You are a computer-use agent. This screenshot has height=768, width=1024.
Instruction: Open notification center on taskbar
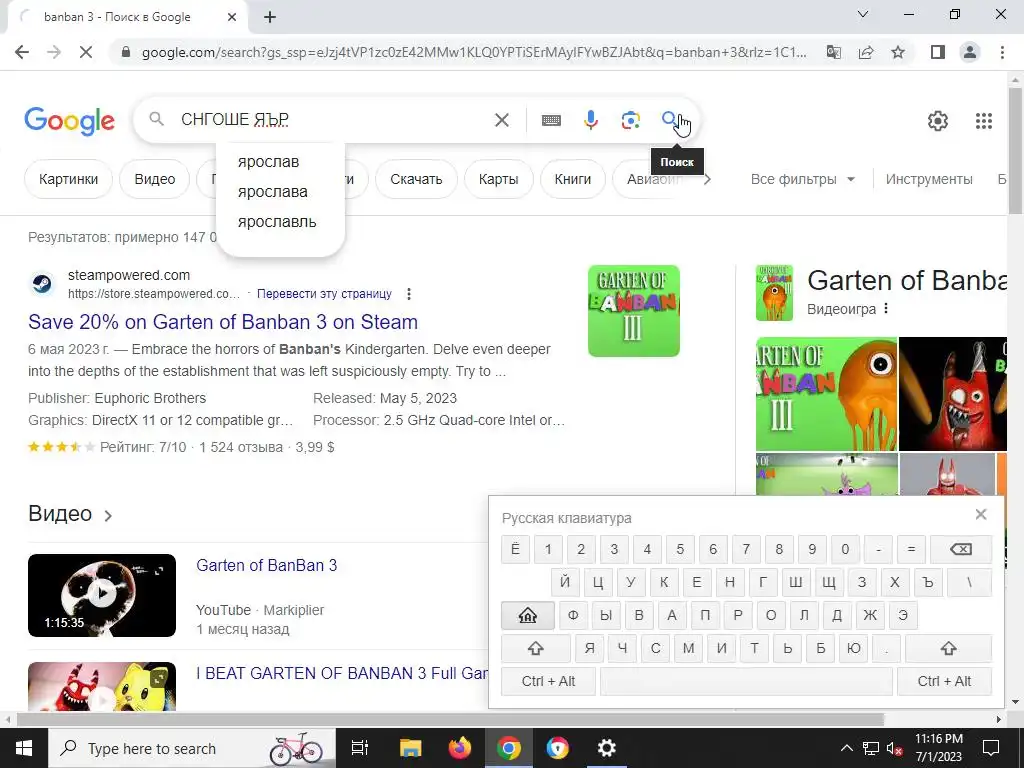coord(991,748)
